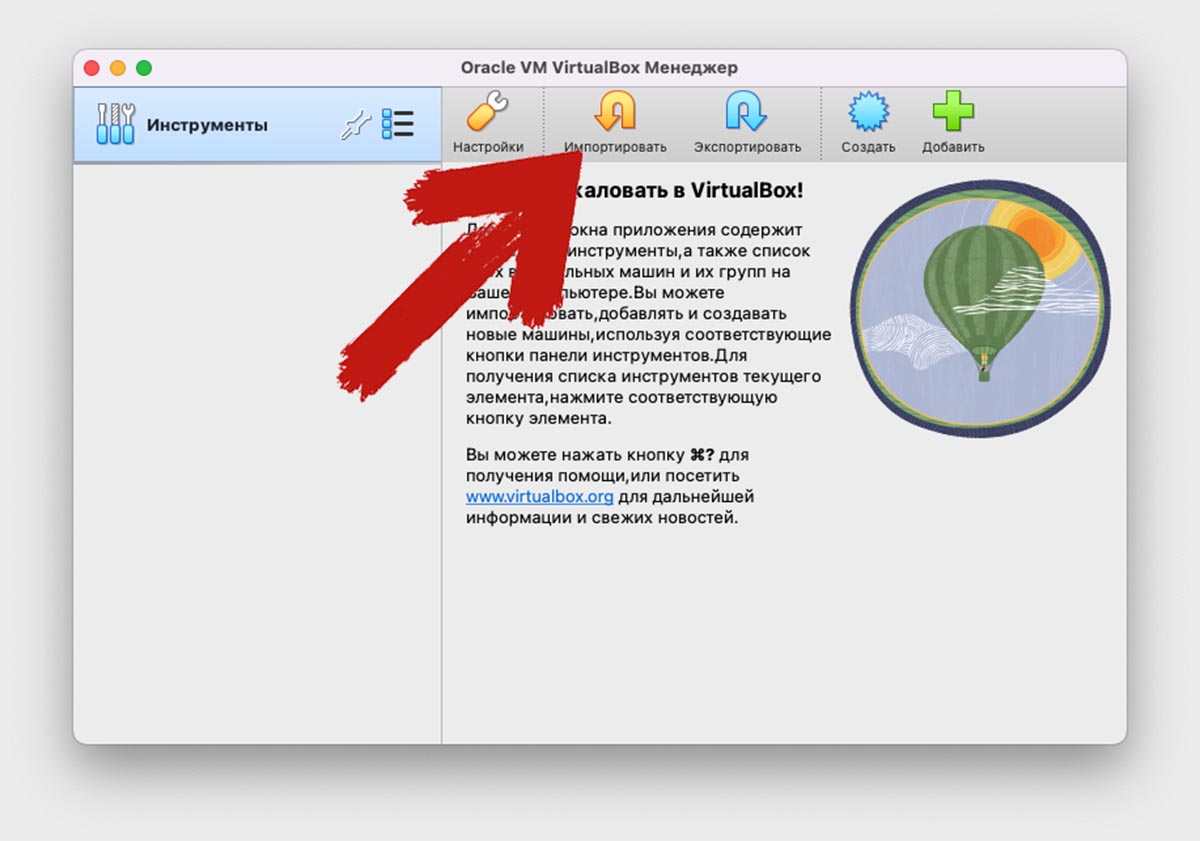The image size is (1200, 841).
Task: Click the Экспортировать export arrow icon
Action: click(x=746, y=112)
